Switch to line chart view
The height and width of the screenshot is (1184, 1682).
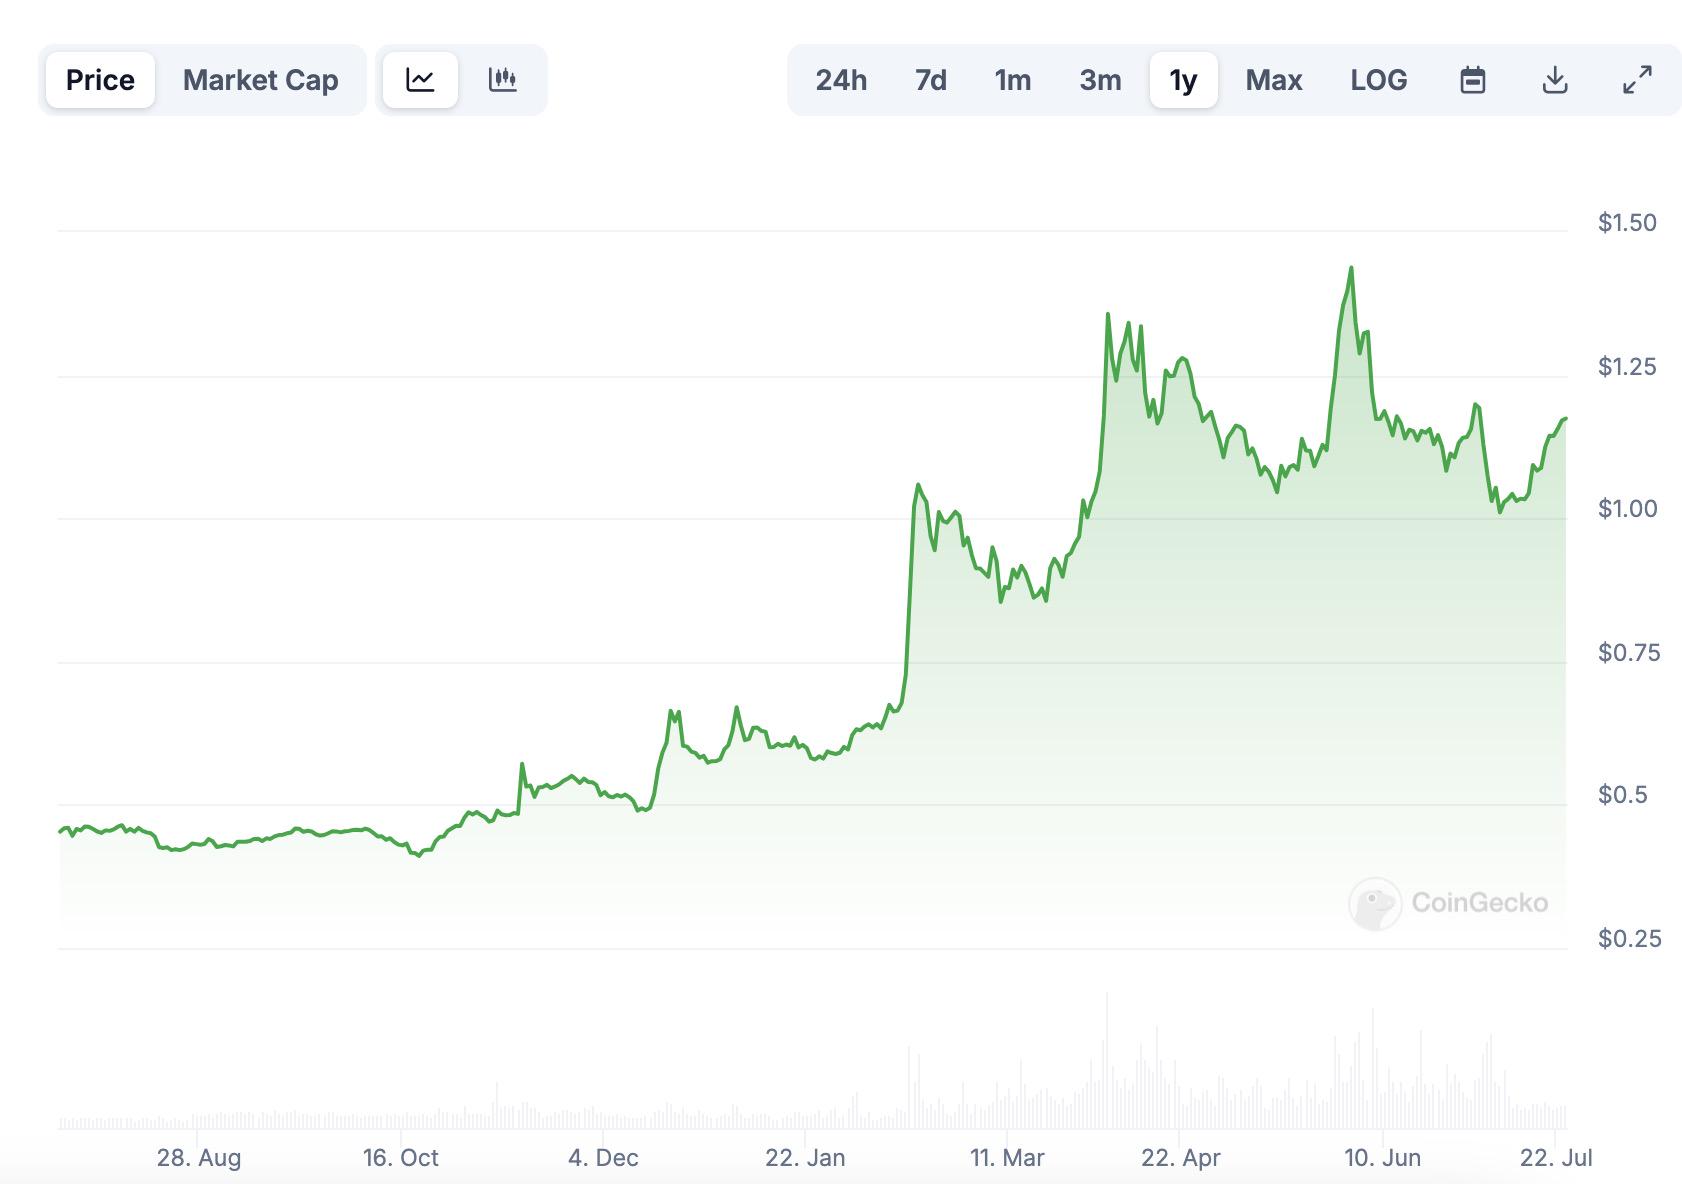point(420,80)
